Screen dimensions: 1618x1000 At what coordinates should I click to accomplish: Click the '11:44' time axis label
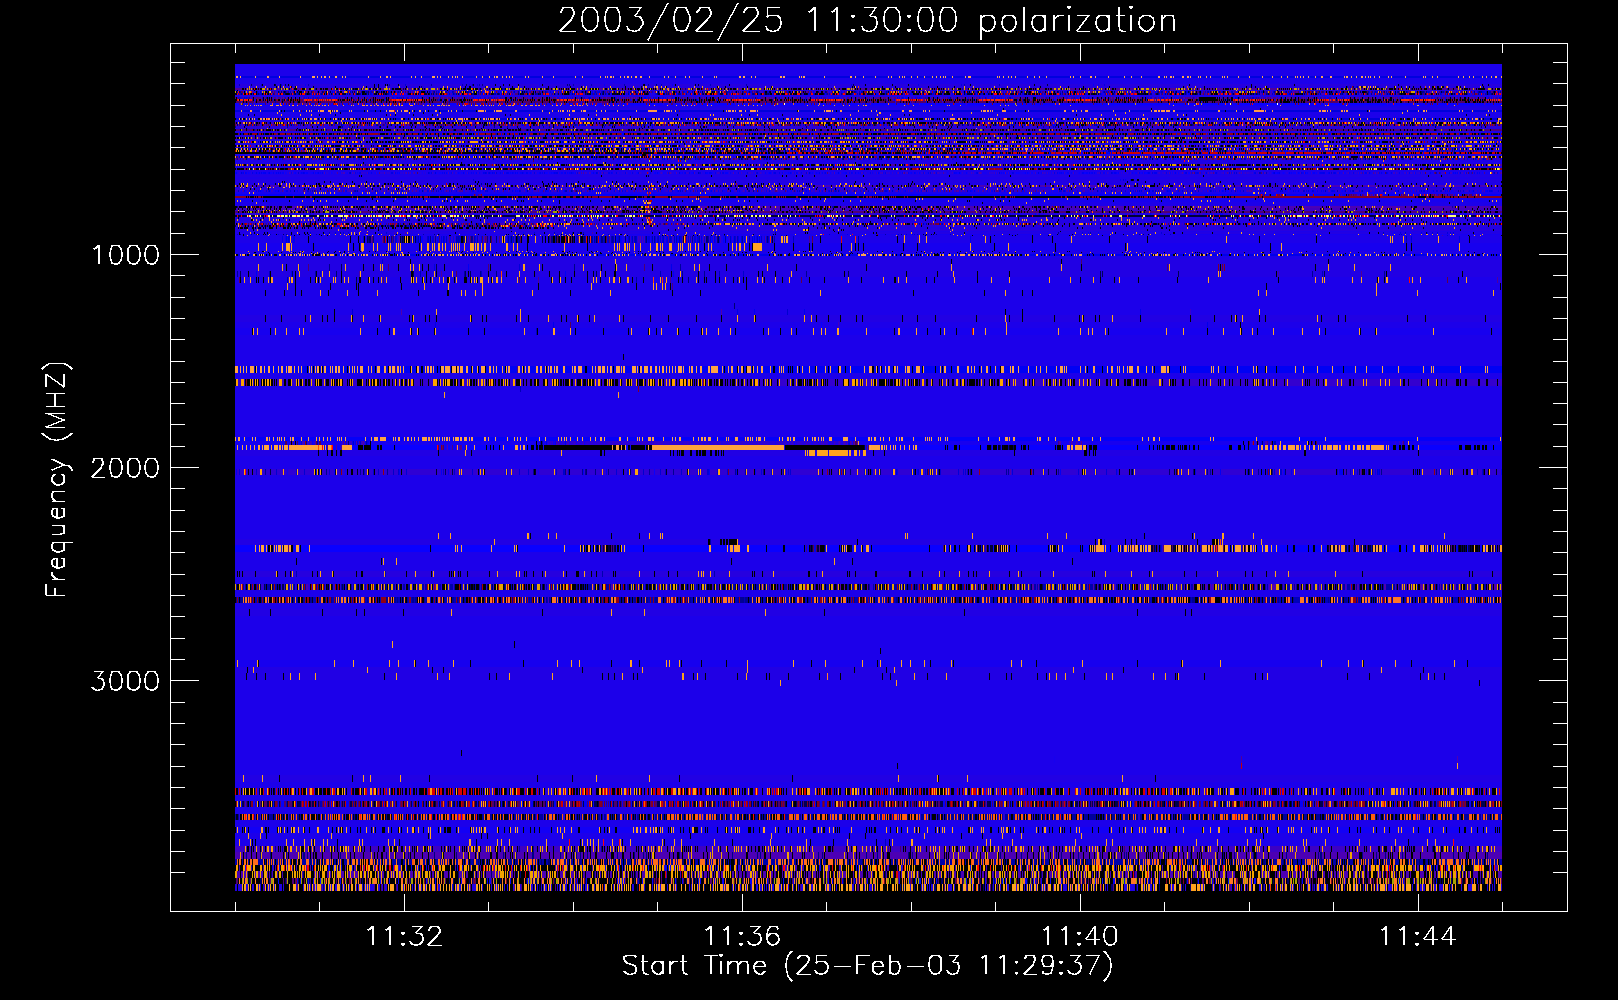pos(1418,937)
